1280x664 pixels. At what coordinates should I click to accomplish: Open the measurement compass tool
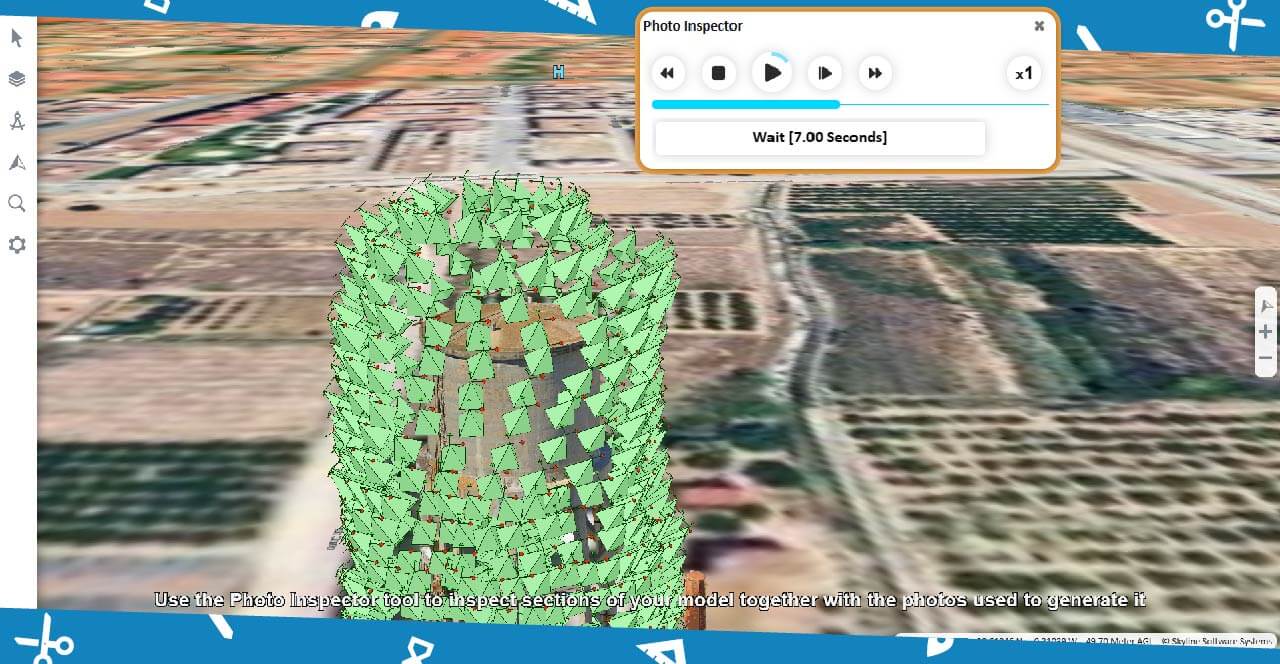(x=17, y=121)
